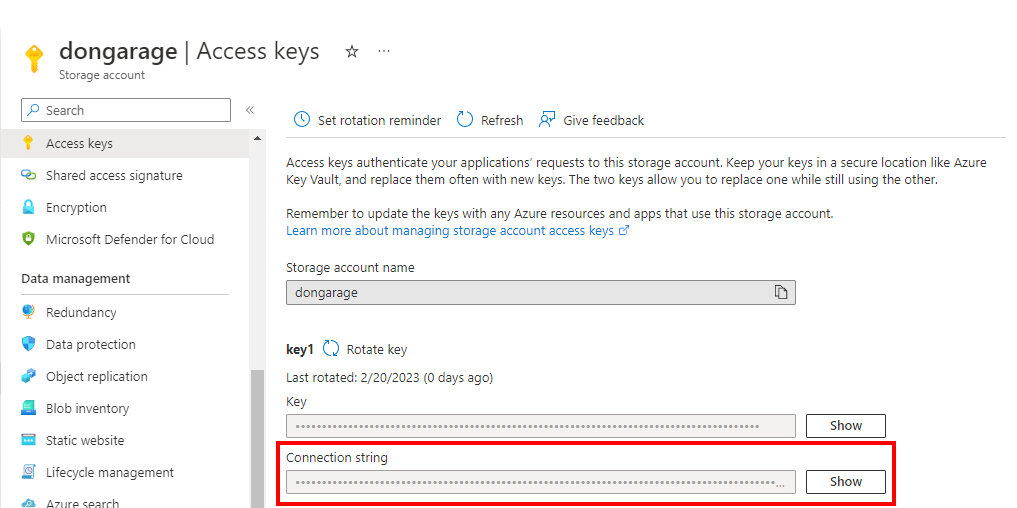Click the Data management section heading
Screen dimensions: 1017x508
[x=76, y=278]
